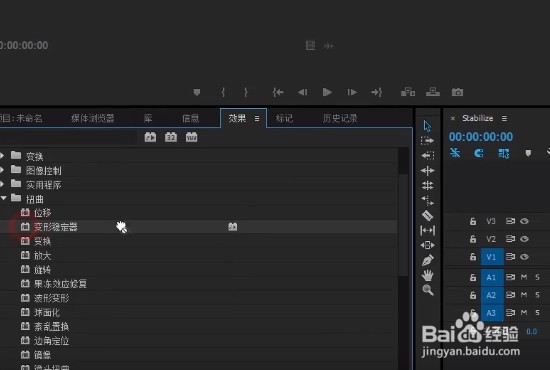Toggle Linked Selection in timeline
The height and width of the screenshot is (370, 550).
pos(504,153)
